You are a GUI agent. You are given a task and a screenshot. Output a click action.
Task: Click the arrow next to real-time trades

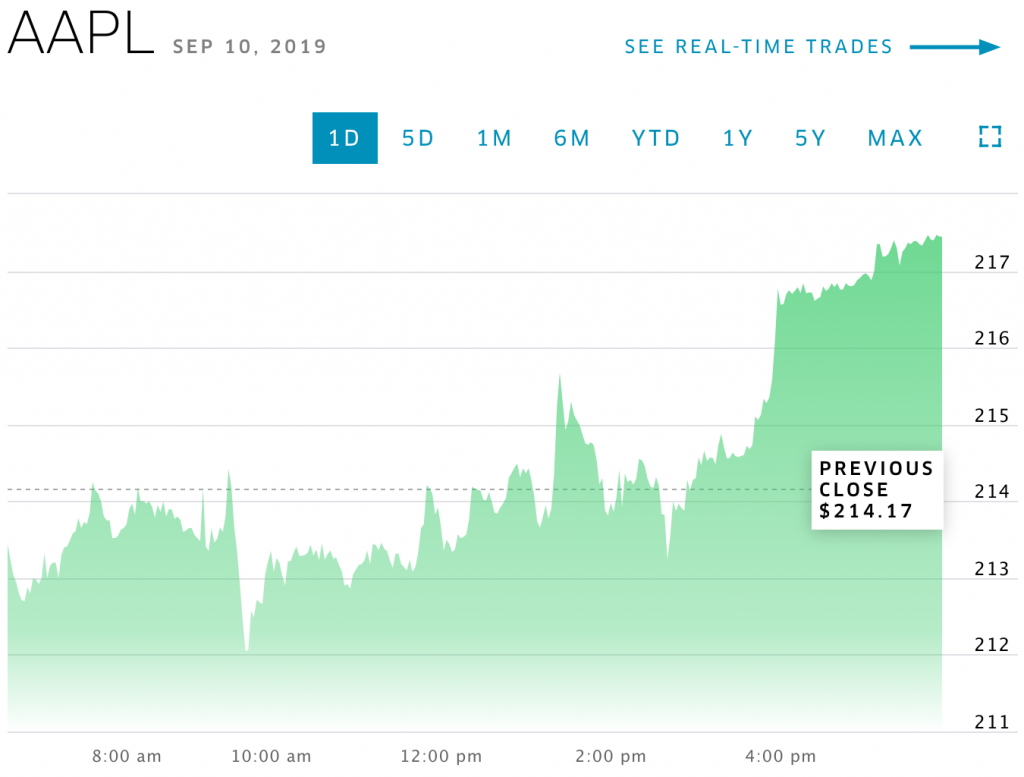(x=954, y=47)
